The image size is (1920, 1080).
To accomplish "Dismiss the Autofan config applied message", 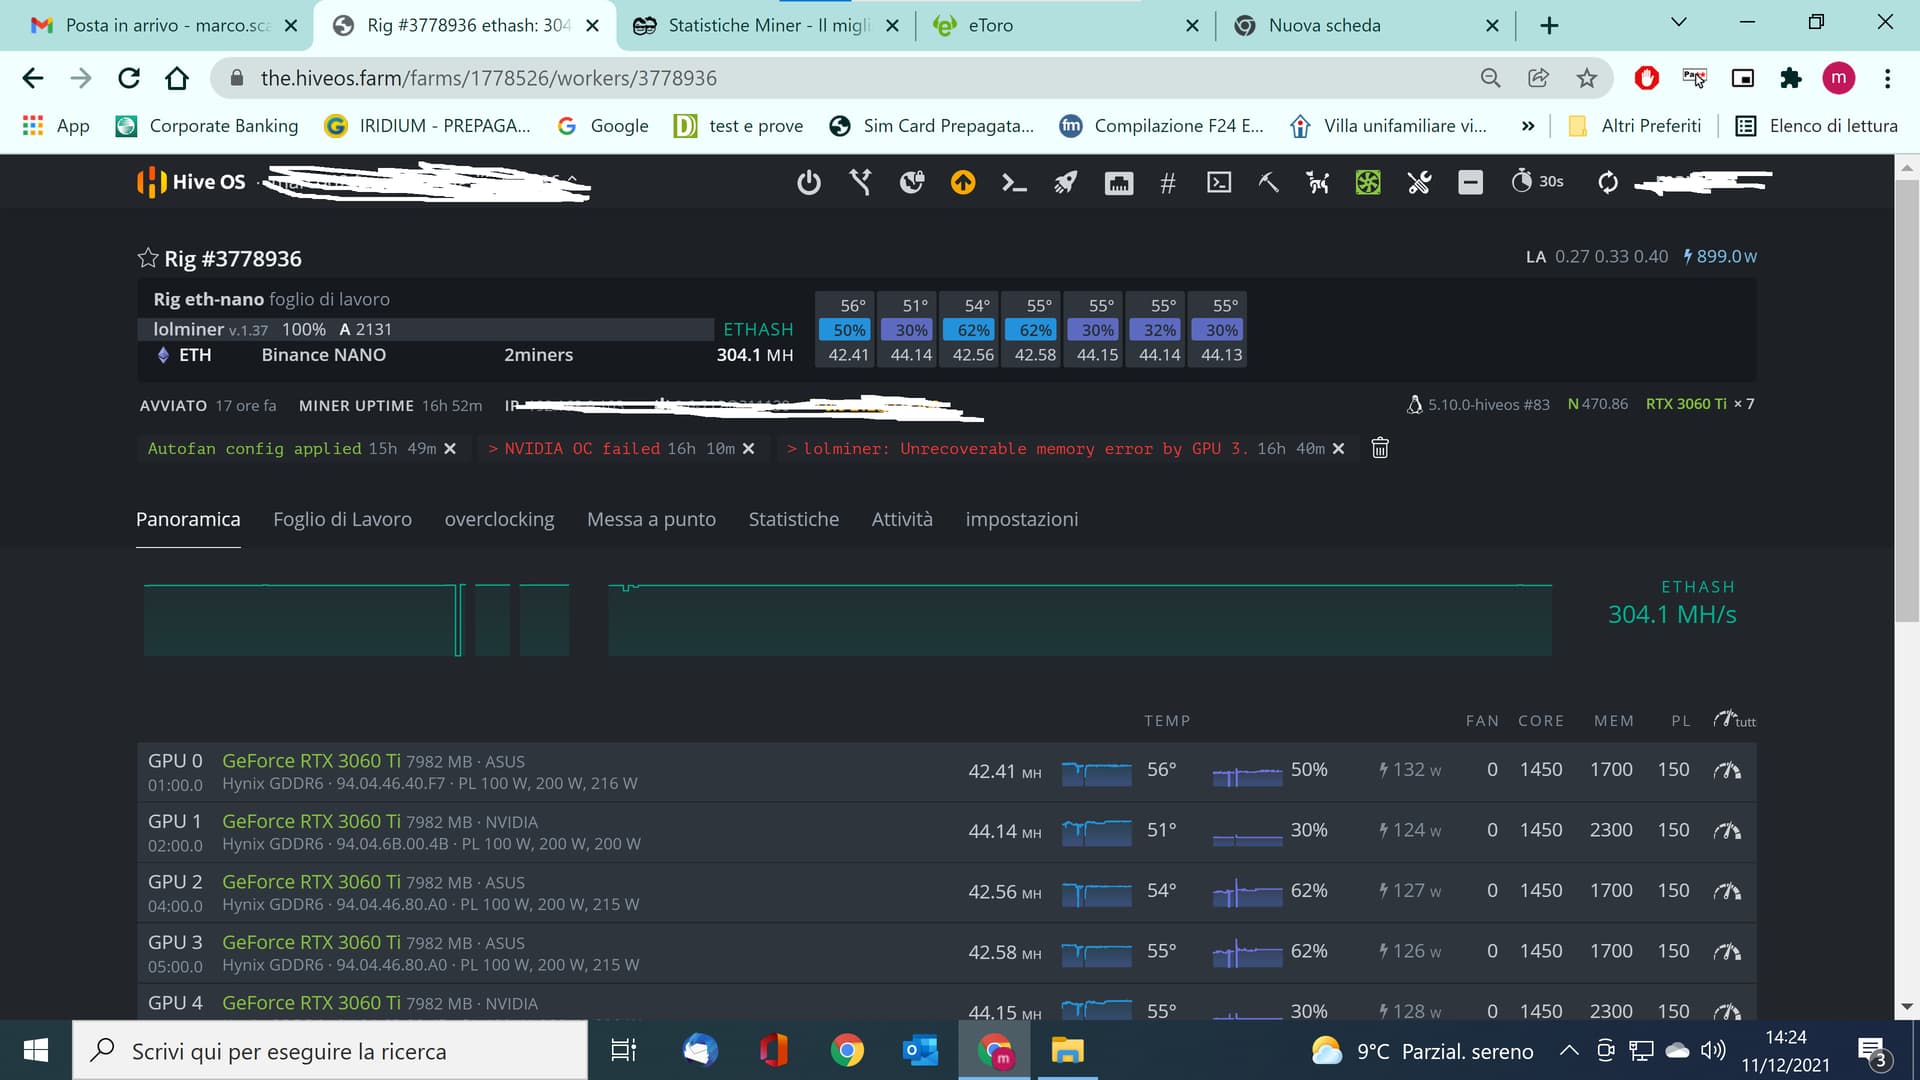I will pos(450,449).
